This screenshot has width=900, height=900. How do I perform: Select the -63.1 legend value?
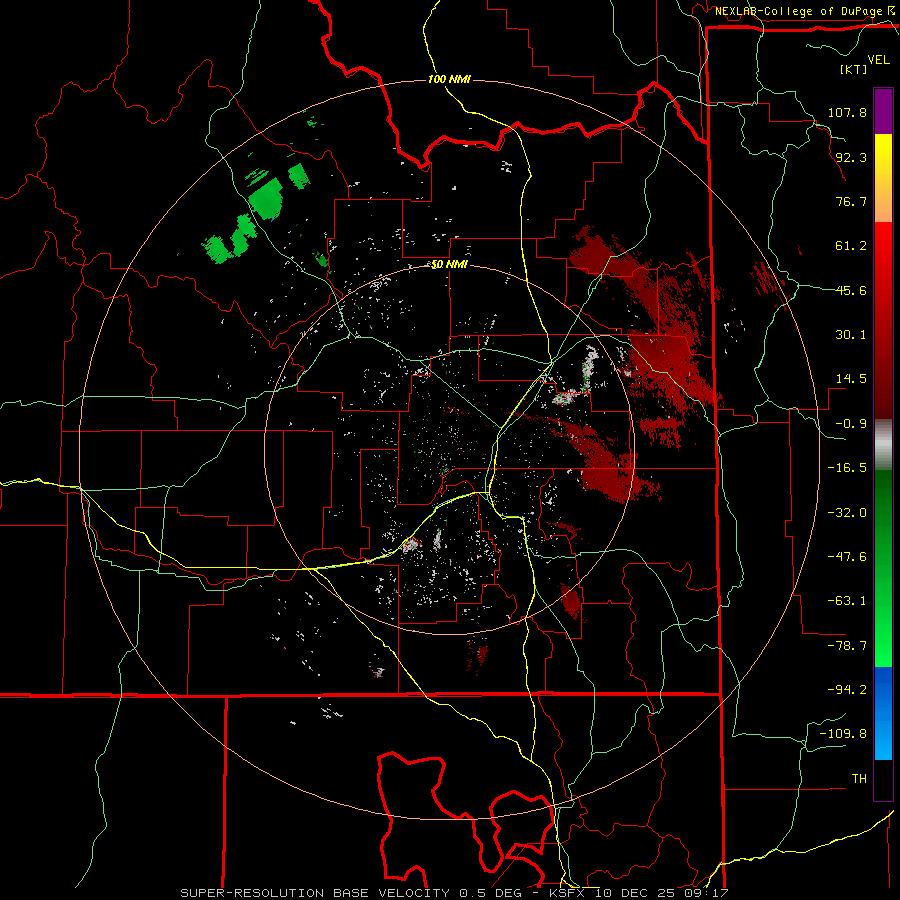847,601
